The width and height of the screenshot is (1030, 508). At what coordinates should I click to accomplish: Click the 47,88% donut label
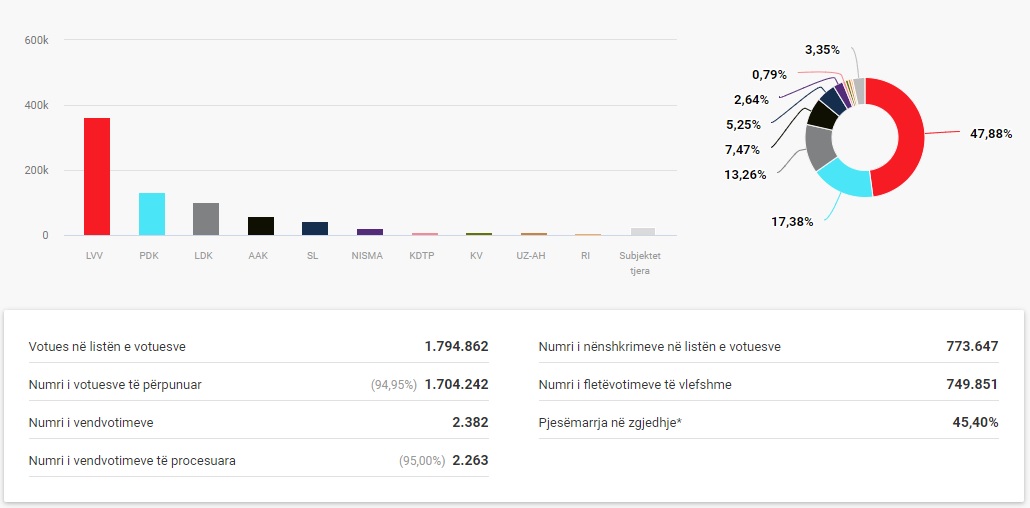tap(991, 133)
